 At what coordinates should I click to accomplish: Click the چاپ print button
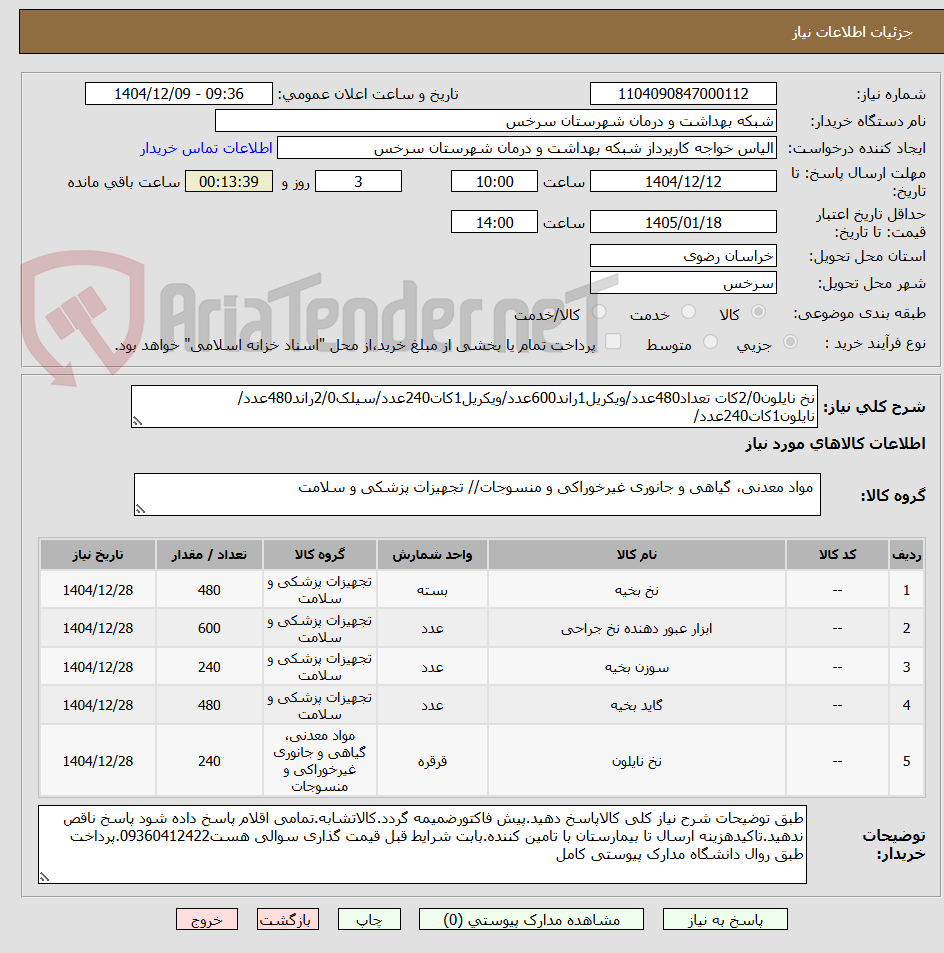click(x=369, y=920)
